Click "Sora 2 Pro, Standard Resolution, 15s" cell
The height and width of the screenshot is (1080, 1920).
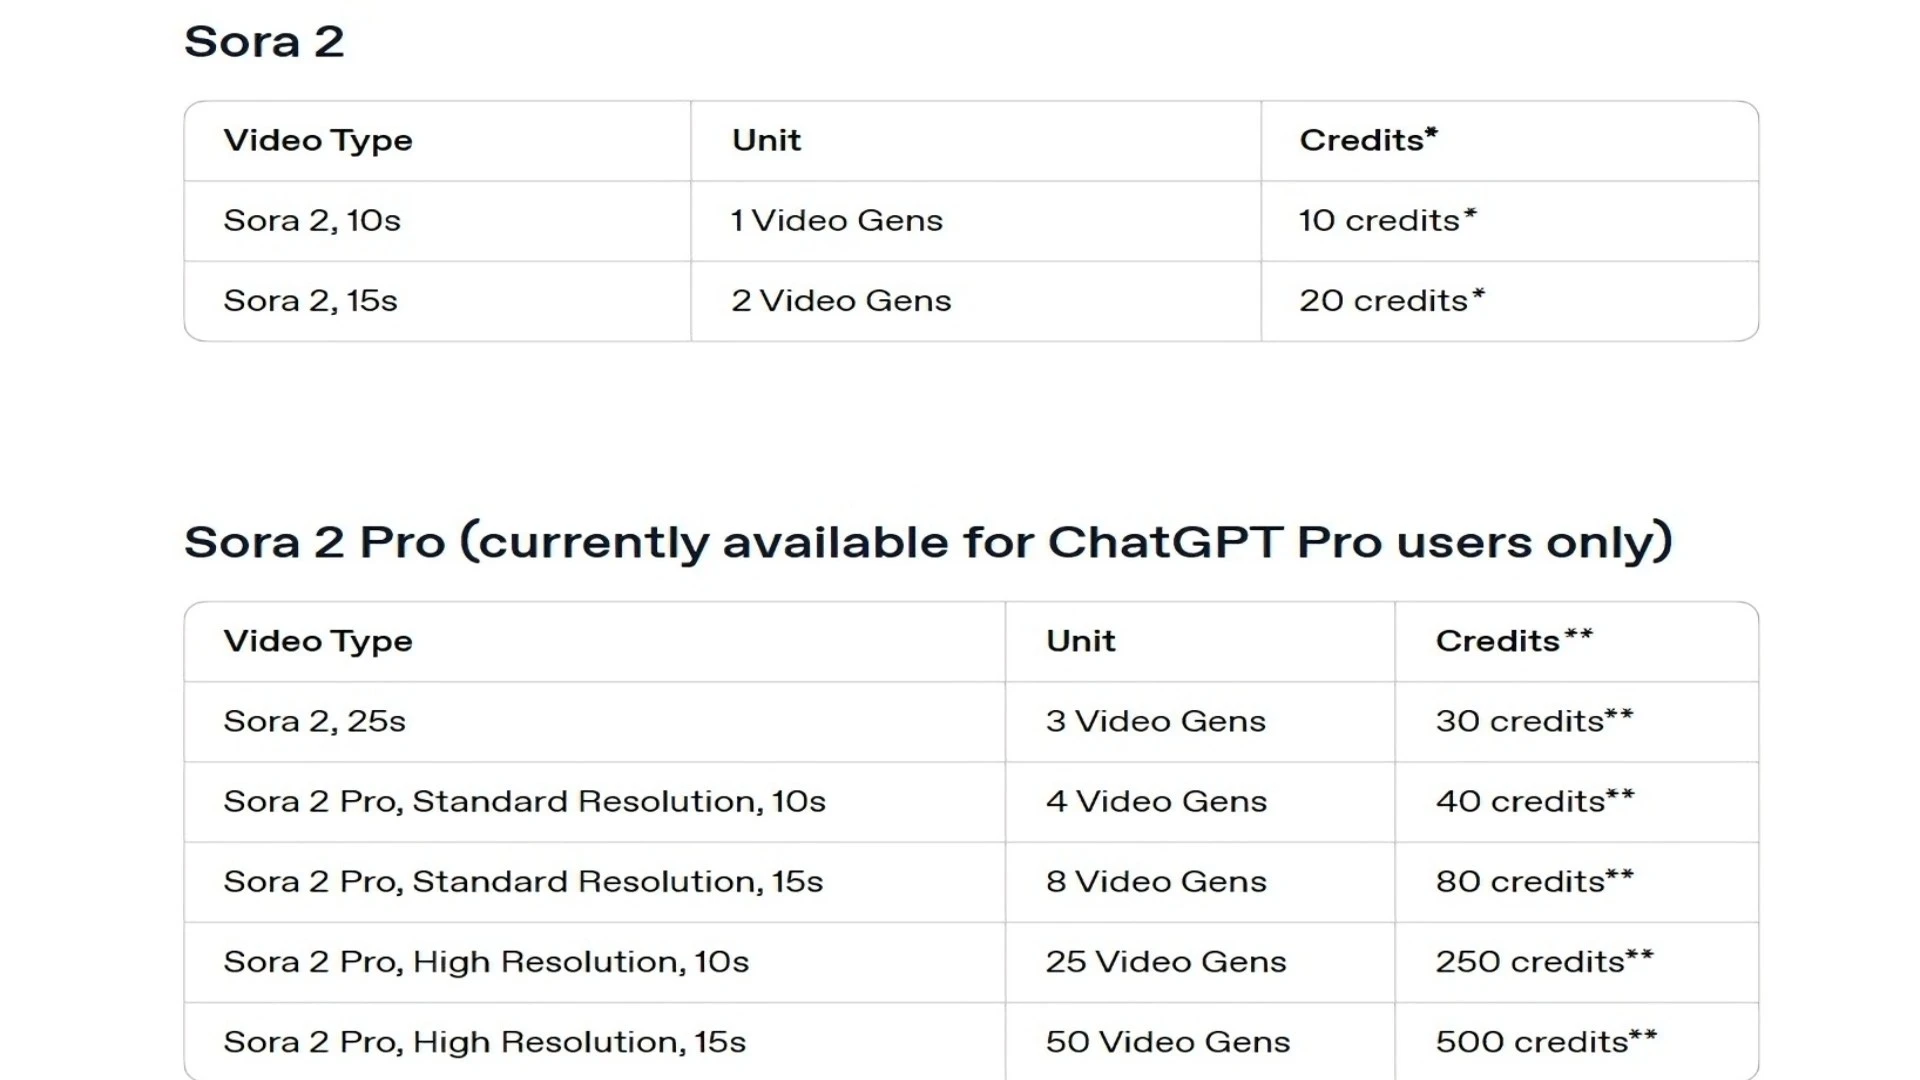click(x=523, y=881)
